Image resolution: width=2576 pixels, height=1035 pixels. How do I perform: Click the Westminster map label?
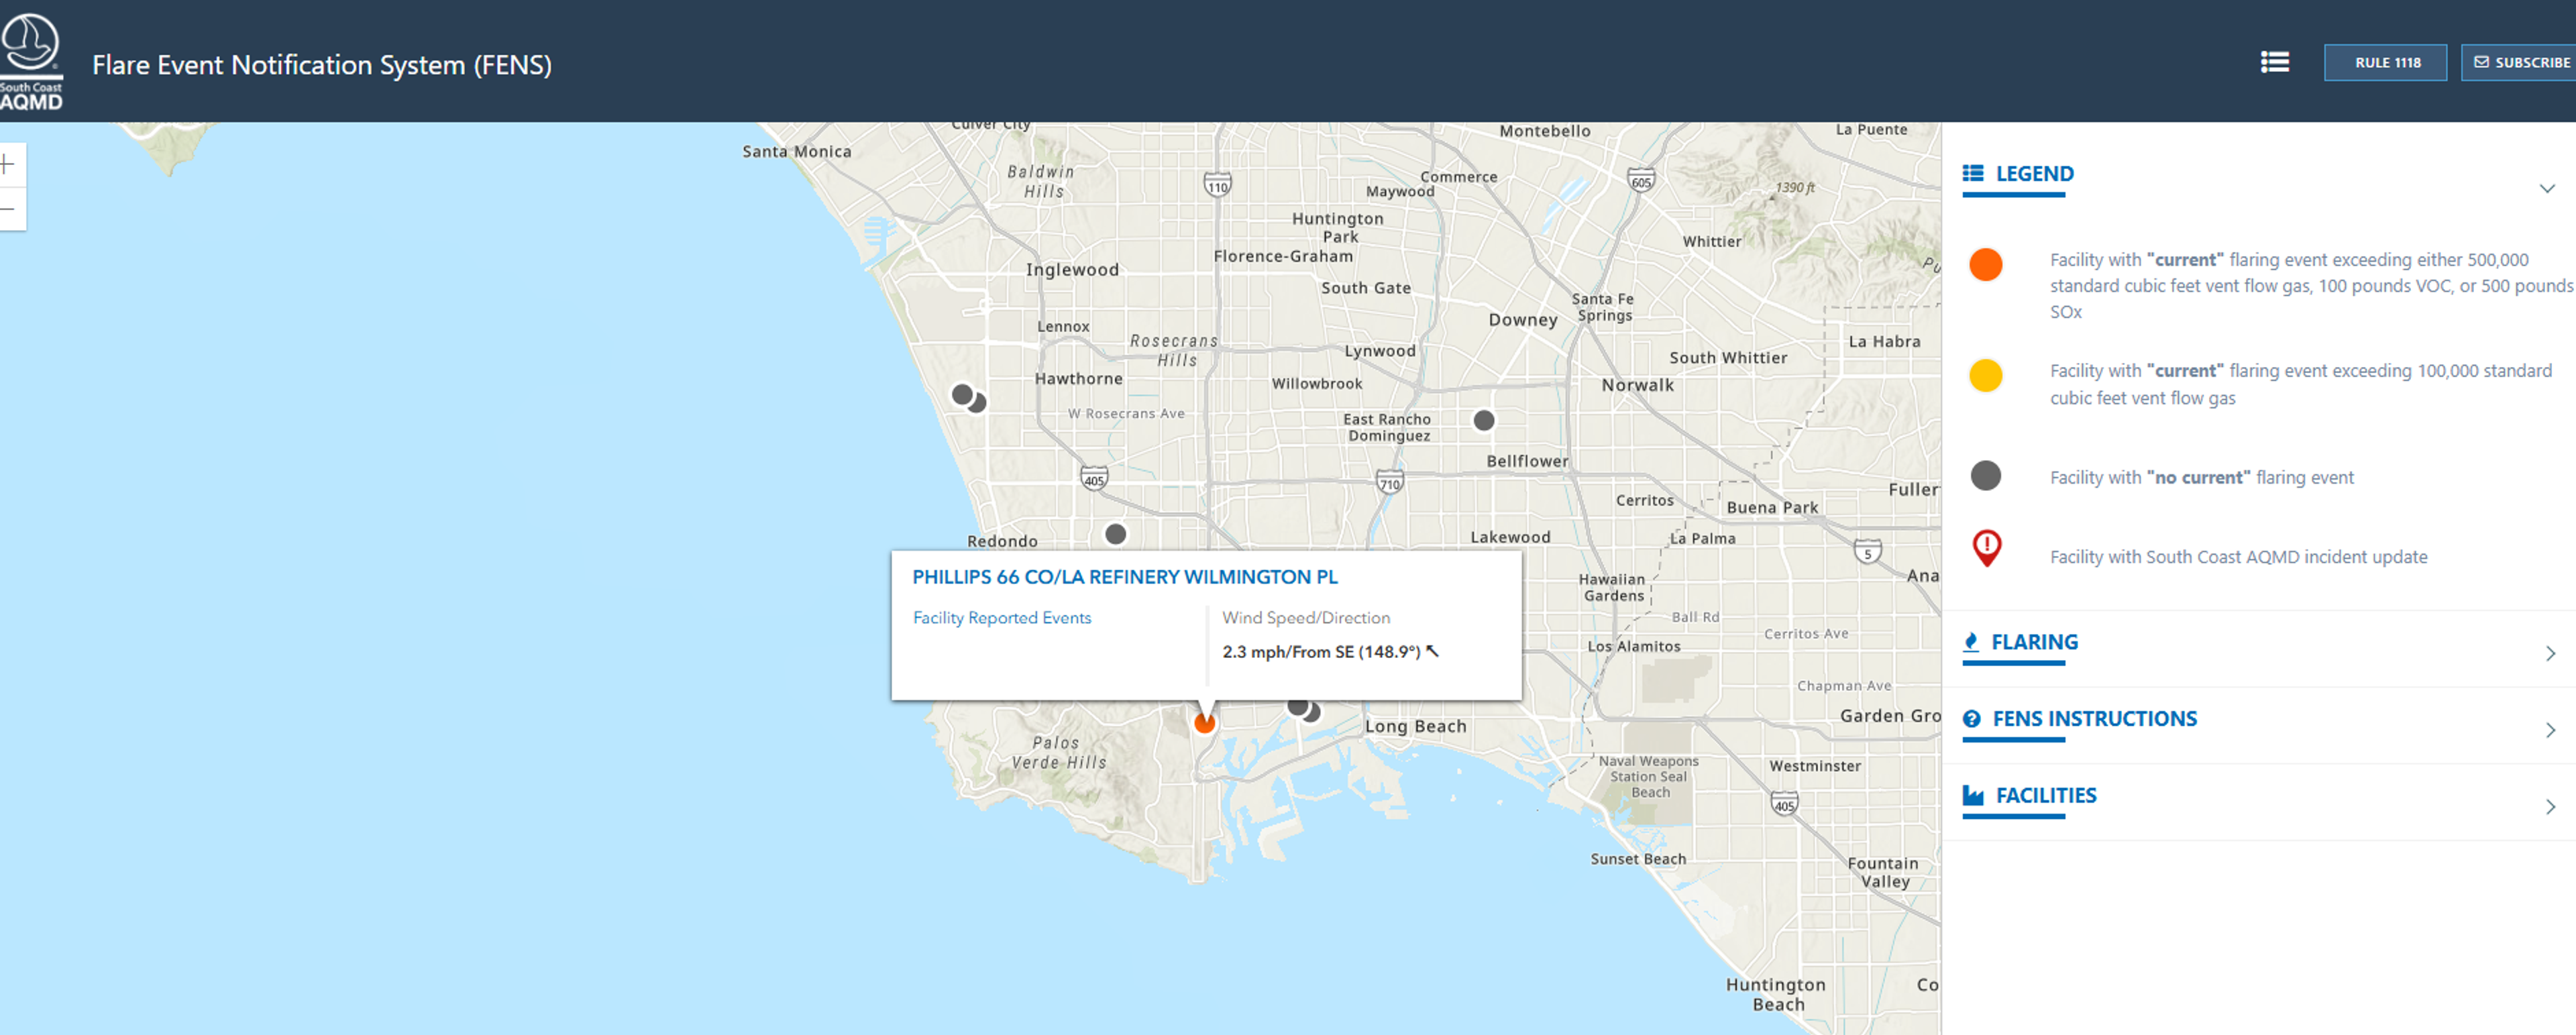(x=1815, y=766)
